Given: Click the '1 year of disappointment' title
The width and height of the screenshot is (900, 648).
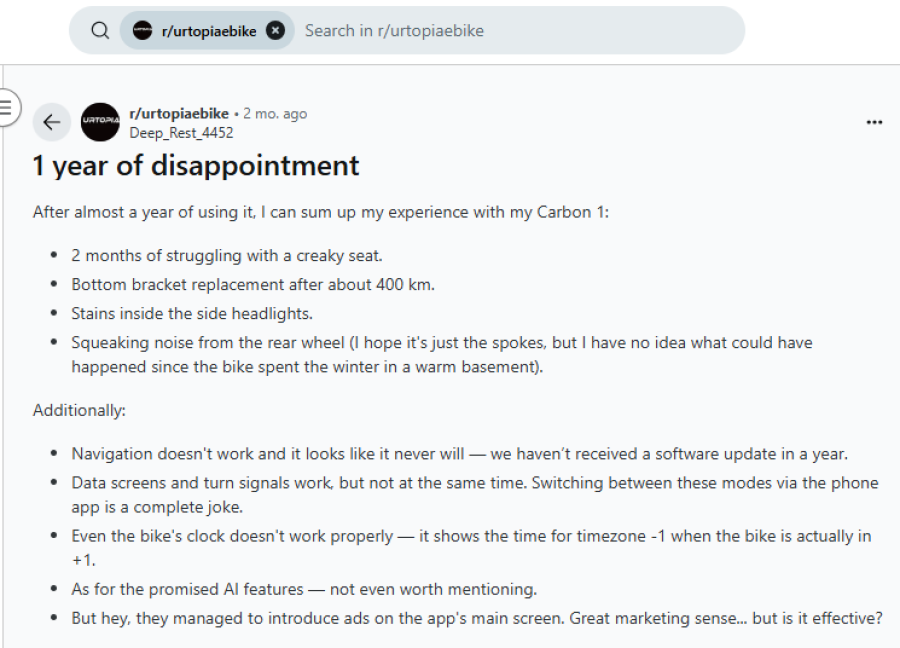Looking at the screenshot, I should coord(196,166).
